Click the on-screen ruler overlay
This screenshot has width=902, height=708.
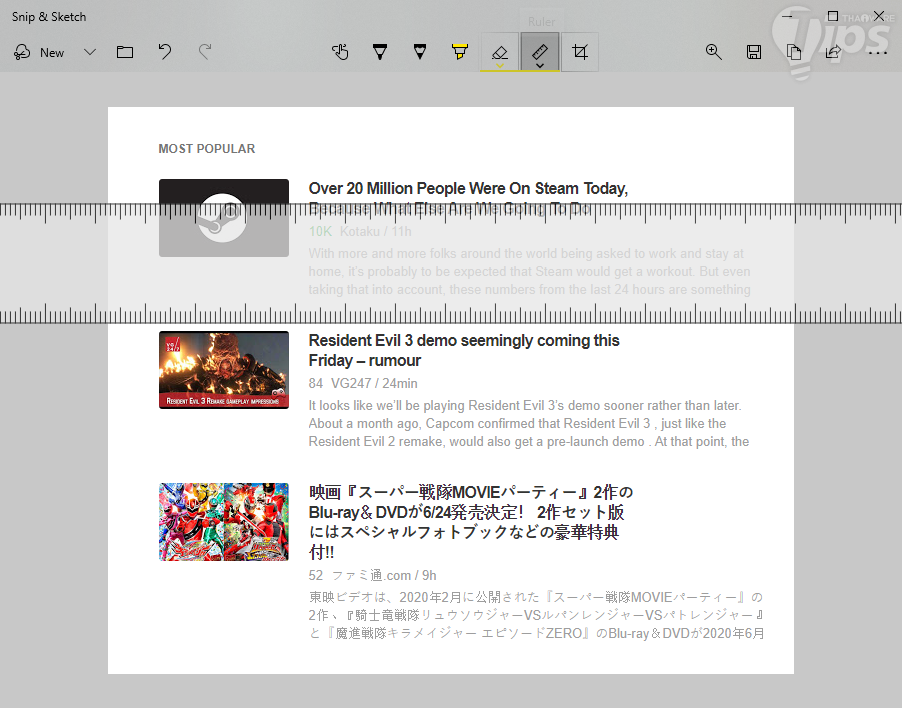(x=451, y=263)
